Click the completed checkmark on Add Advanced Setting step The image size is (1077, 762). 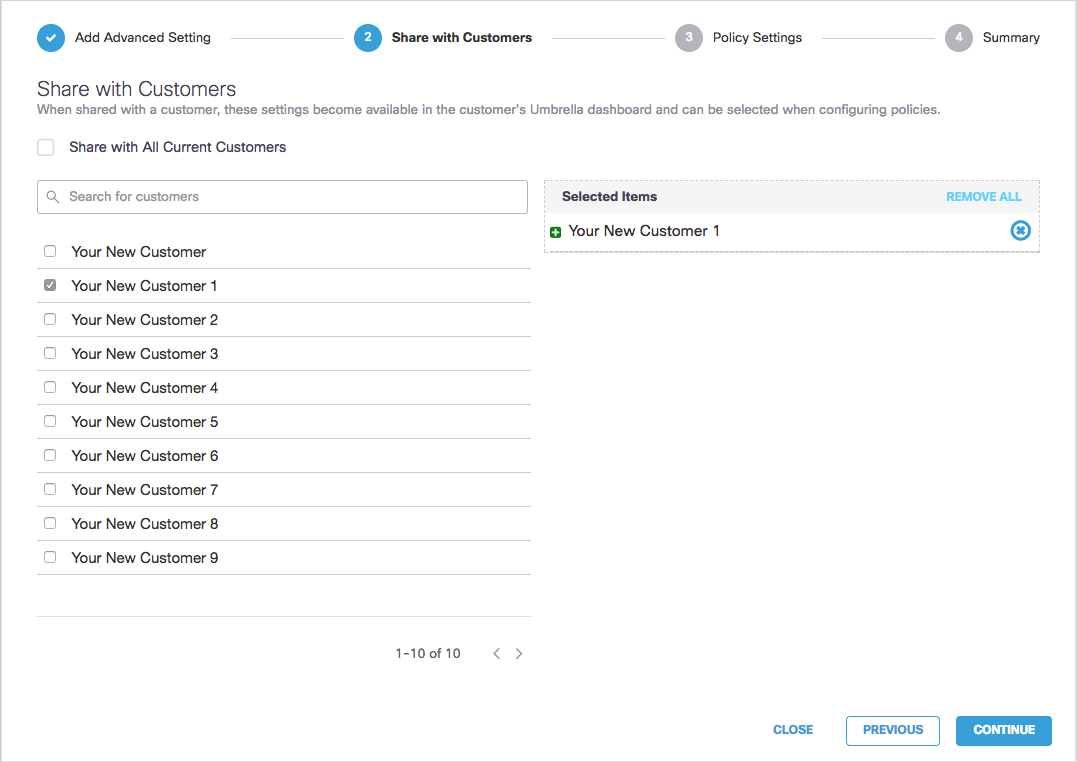50,38
